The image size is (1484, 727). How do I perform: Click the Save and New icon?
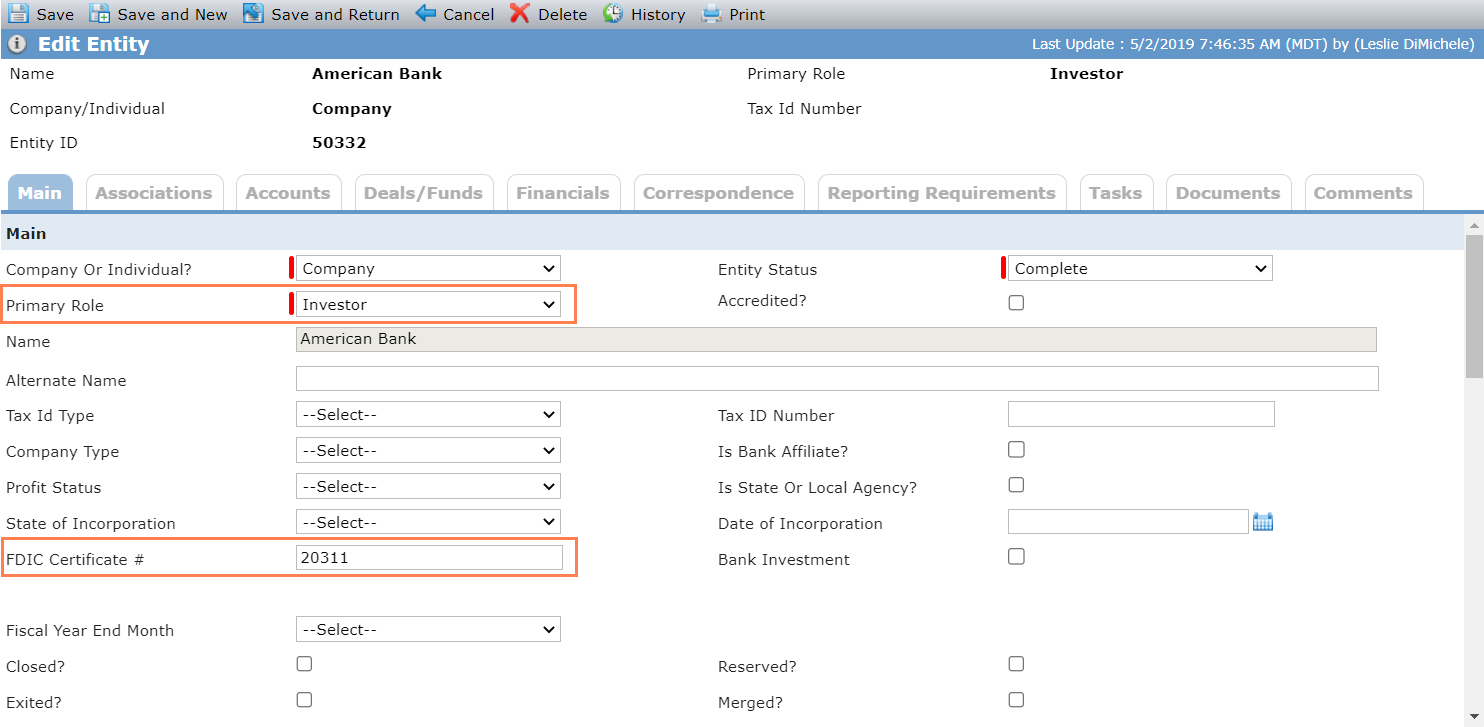(x=100, y=13)
